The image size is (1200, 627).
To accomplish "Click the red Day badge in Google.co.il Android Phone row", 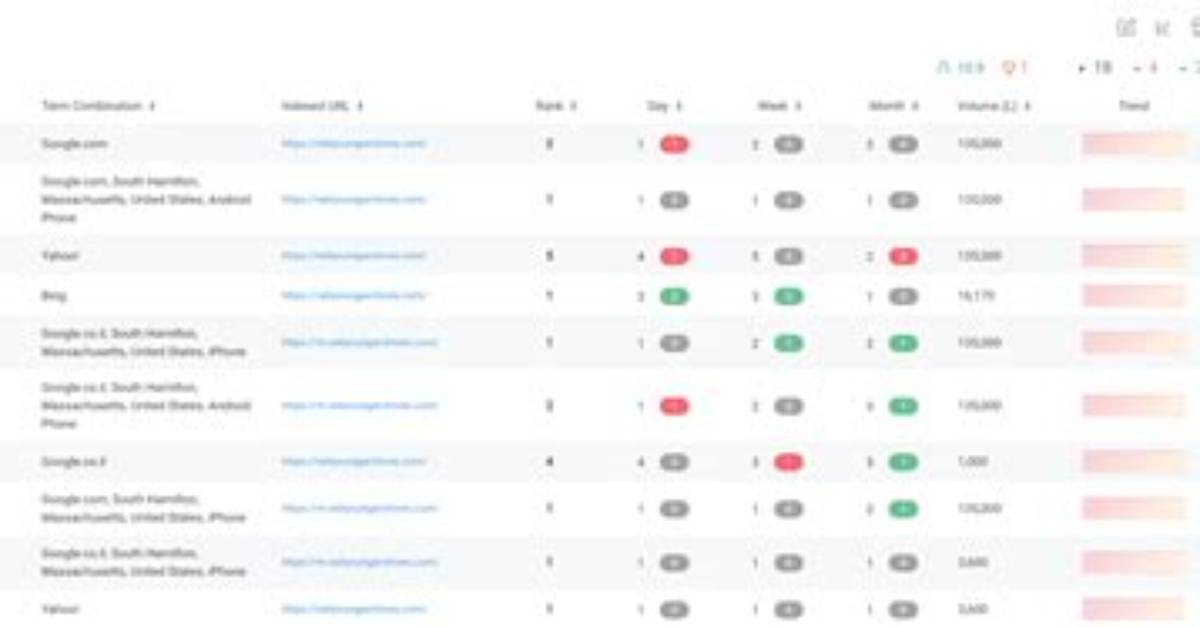I will (675, 407).
